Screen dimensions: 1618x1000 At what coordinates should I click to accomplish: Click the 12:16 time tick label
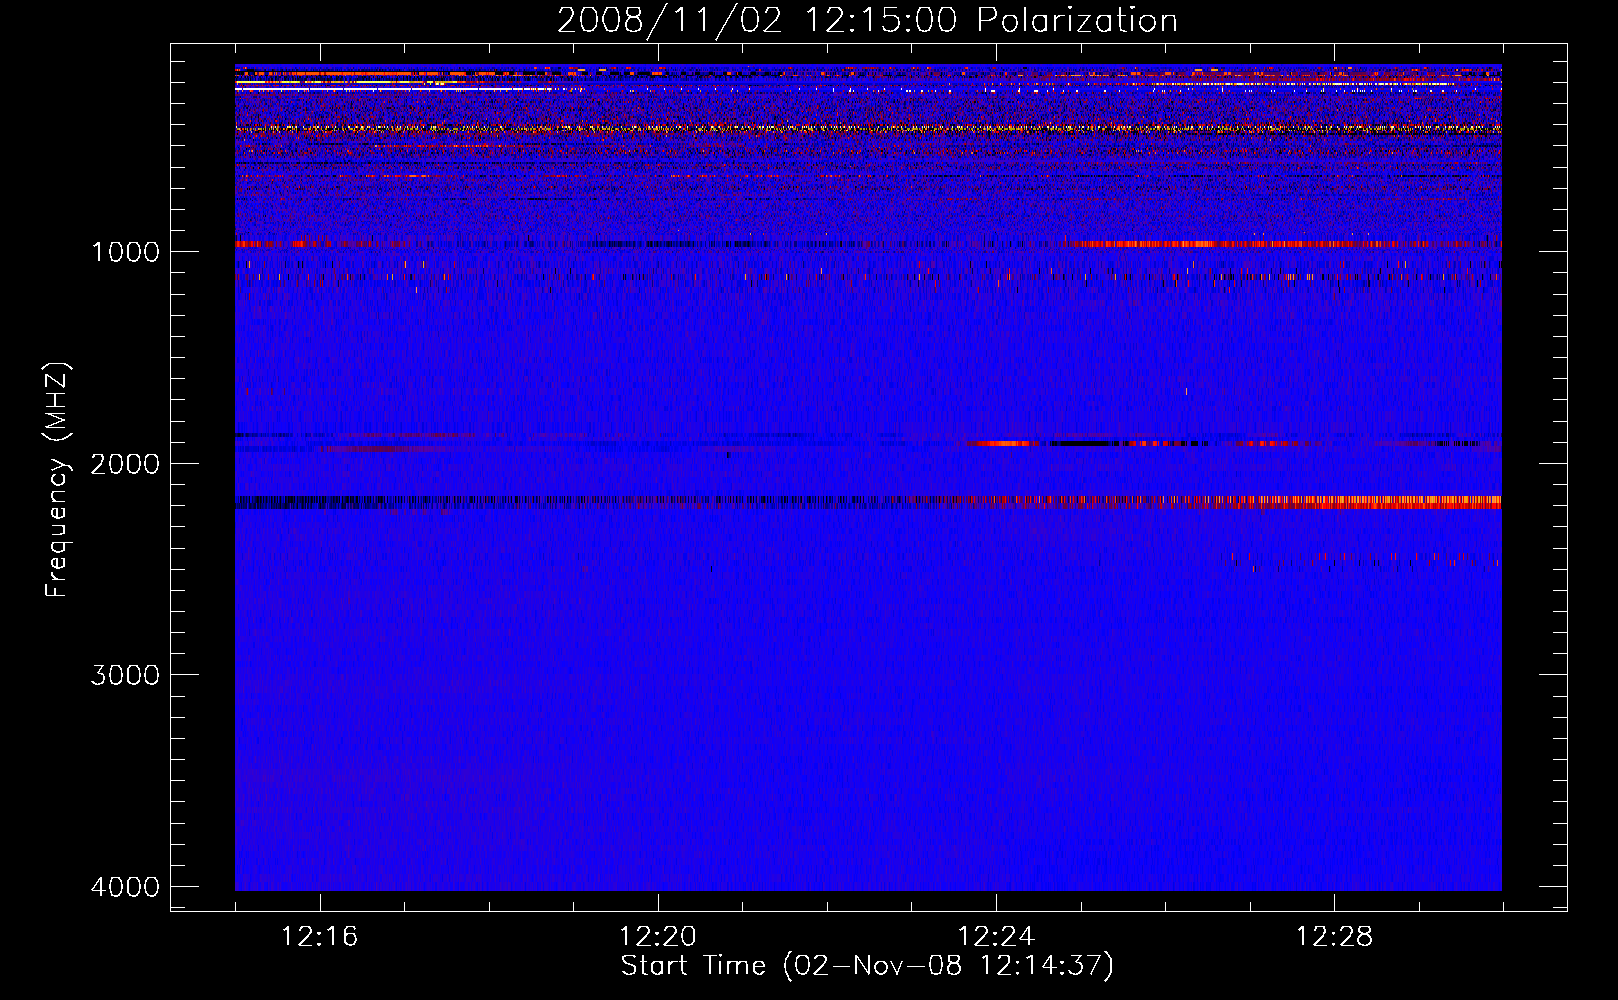click(319, 937)
